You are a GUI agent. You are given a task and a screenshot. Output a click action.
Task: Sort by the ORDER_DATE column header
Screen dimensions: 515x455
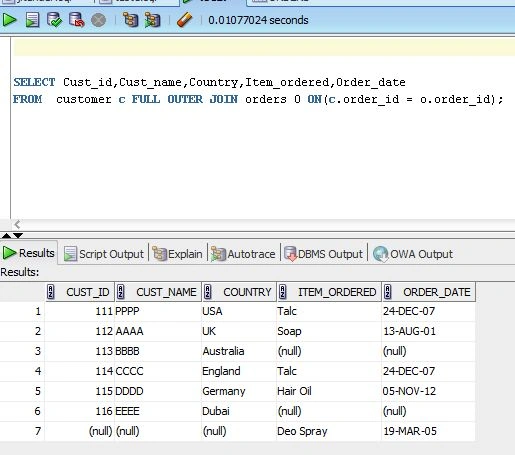click(429, 292)
